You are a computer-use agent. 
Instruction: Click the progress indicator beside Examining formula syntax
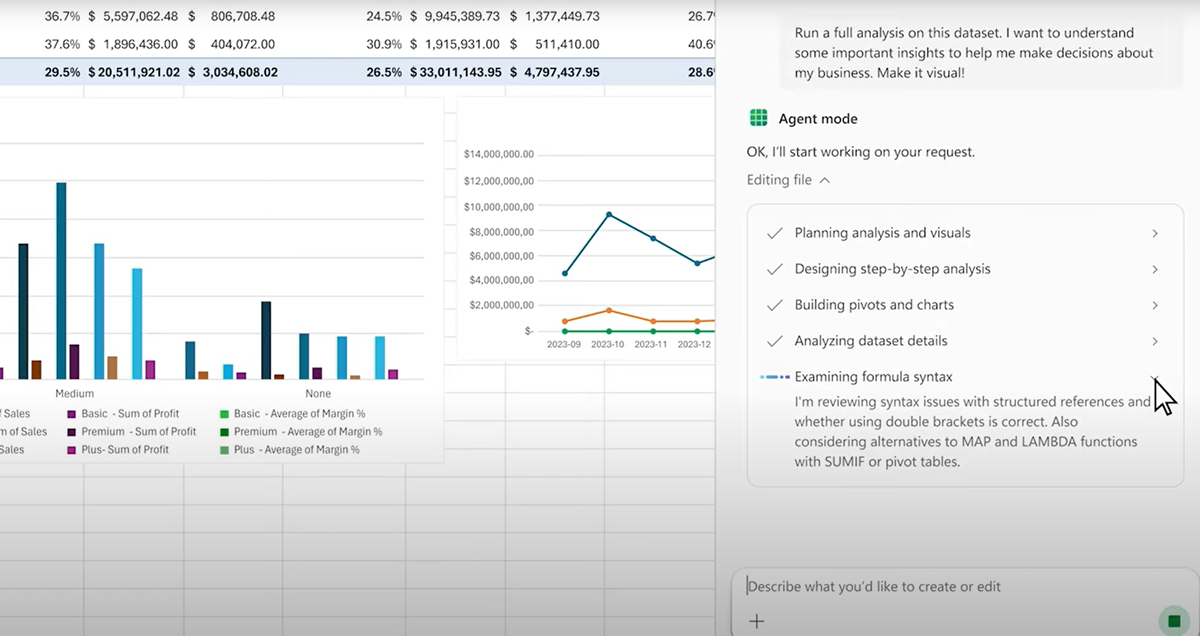(774, 377)
